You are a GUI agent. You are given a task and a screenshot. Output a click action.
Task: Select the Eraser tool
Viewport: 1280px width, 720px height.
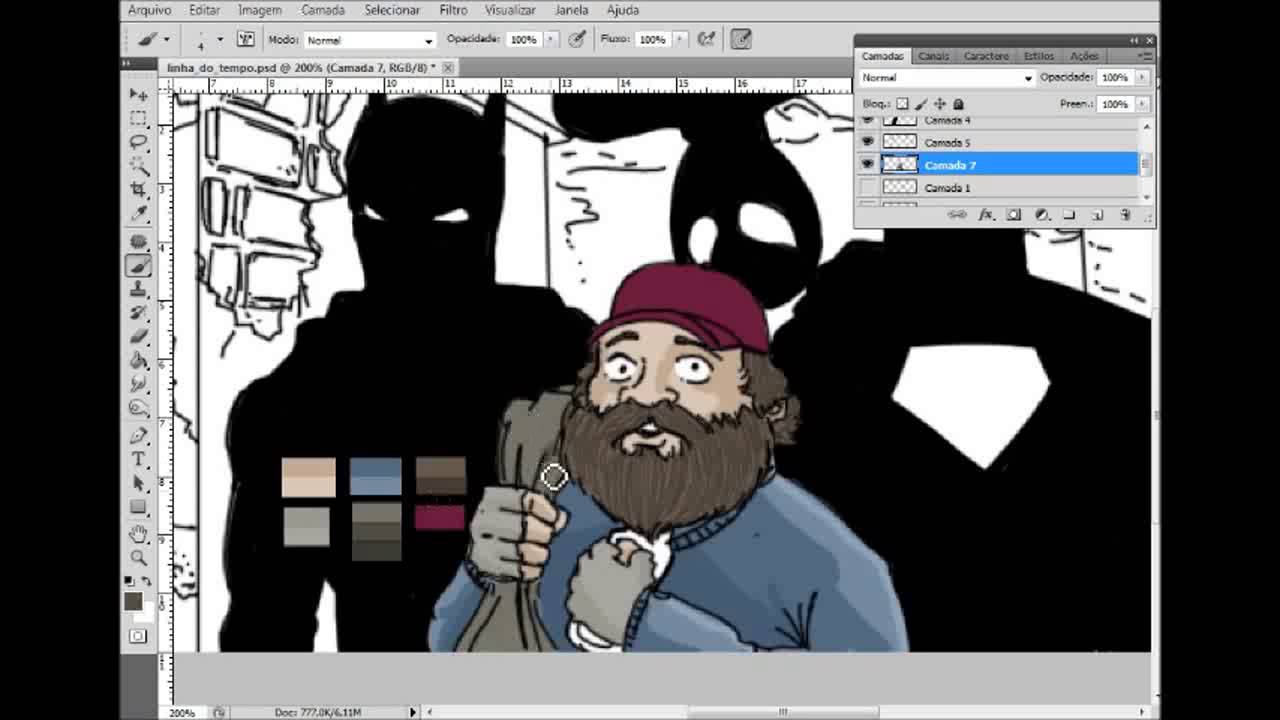[x=138, y=338]
